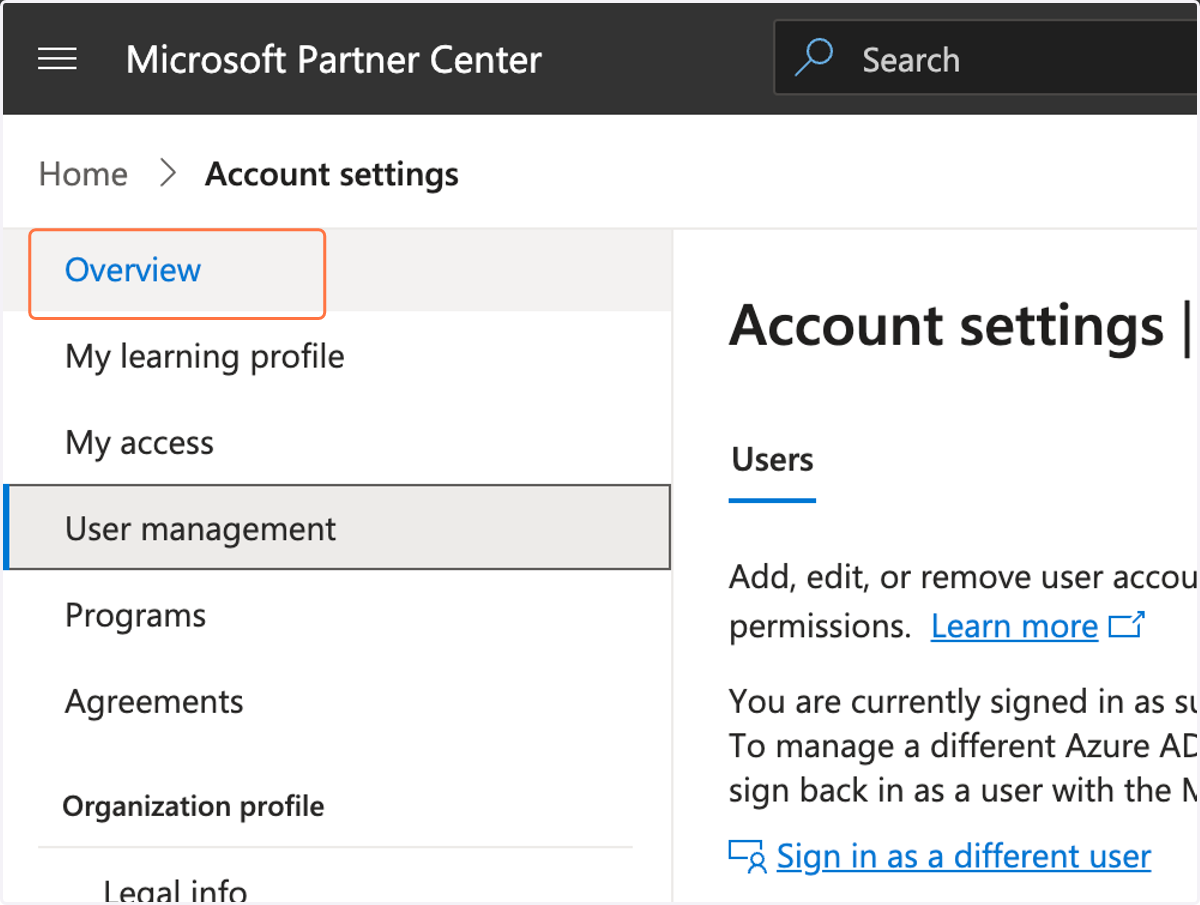Click the Account settings page heading
The image size is (1200, 905).
(946, 326)
